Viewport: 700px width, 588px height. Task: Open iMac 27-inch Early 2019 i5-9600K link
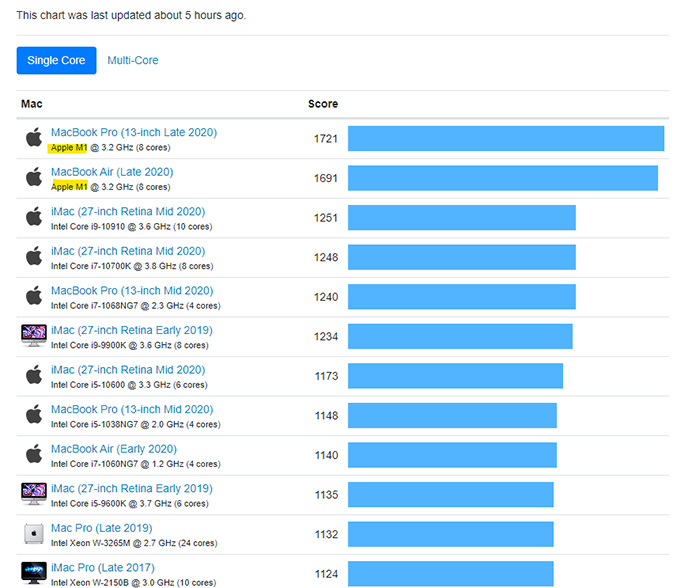(132, 488)
